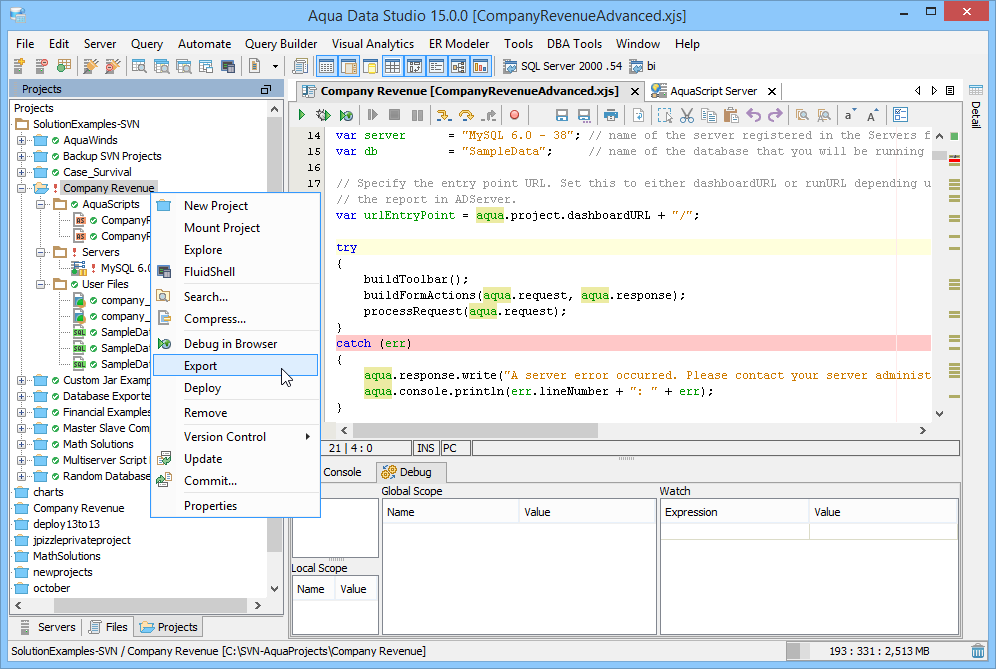
Task: Collapse the Company Revenue project node
Action: pyautogui.click(x=21, y=188)
